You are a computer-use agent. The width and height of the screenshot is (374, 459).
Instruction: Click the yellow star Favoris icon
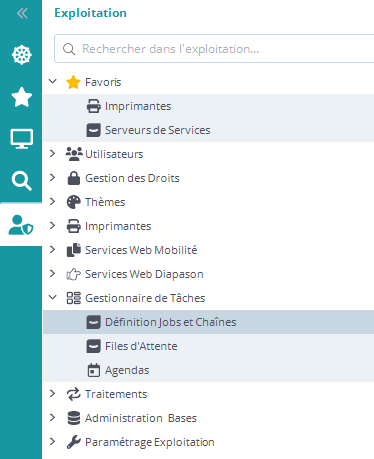73,82
